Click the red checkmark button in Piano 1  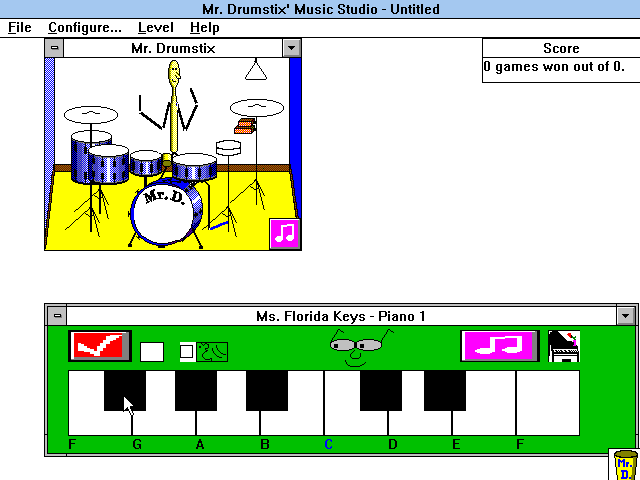click(x=100, y=346)
